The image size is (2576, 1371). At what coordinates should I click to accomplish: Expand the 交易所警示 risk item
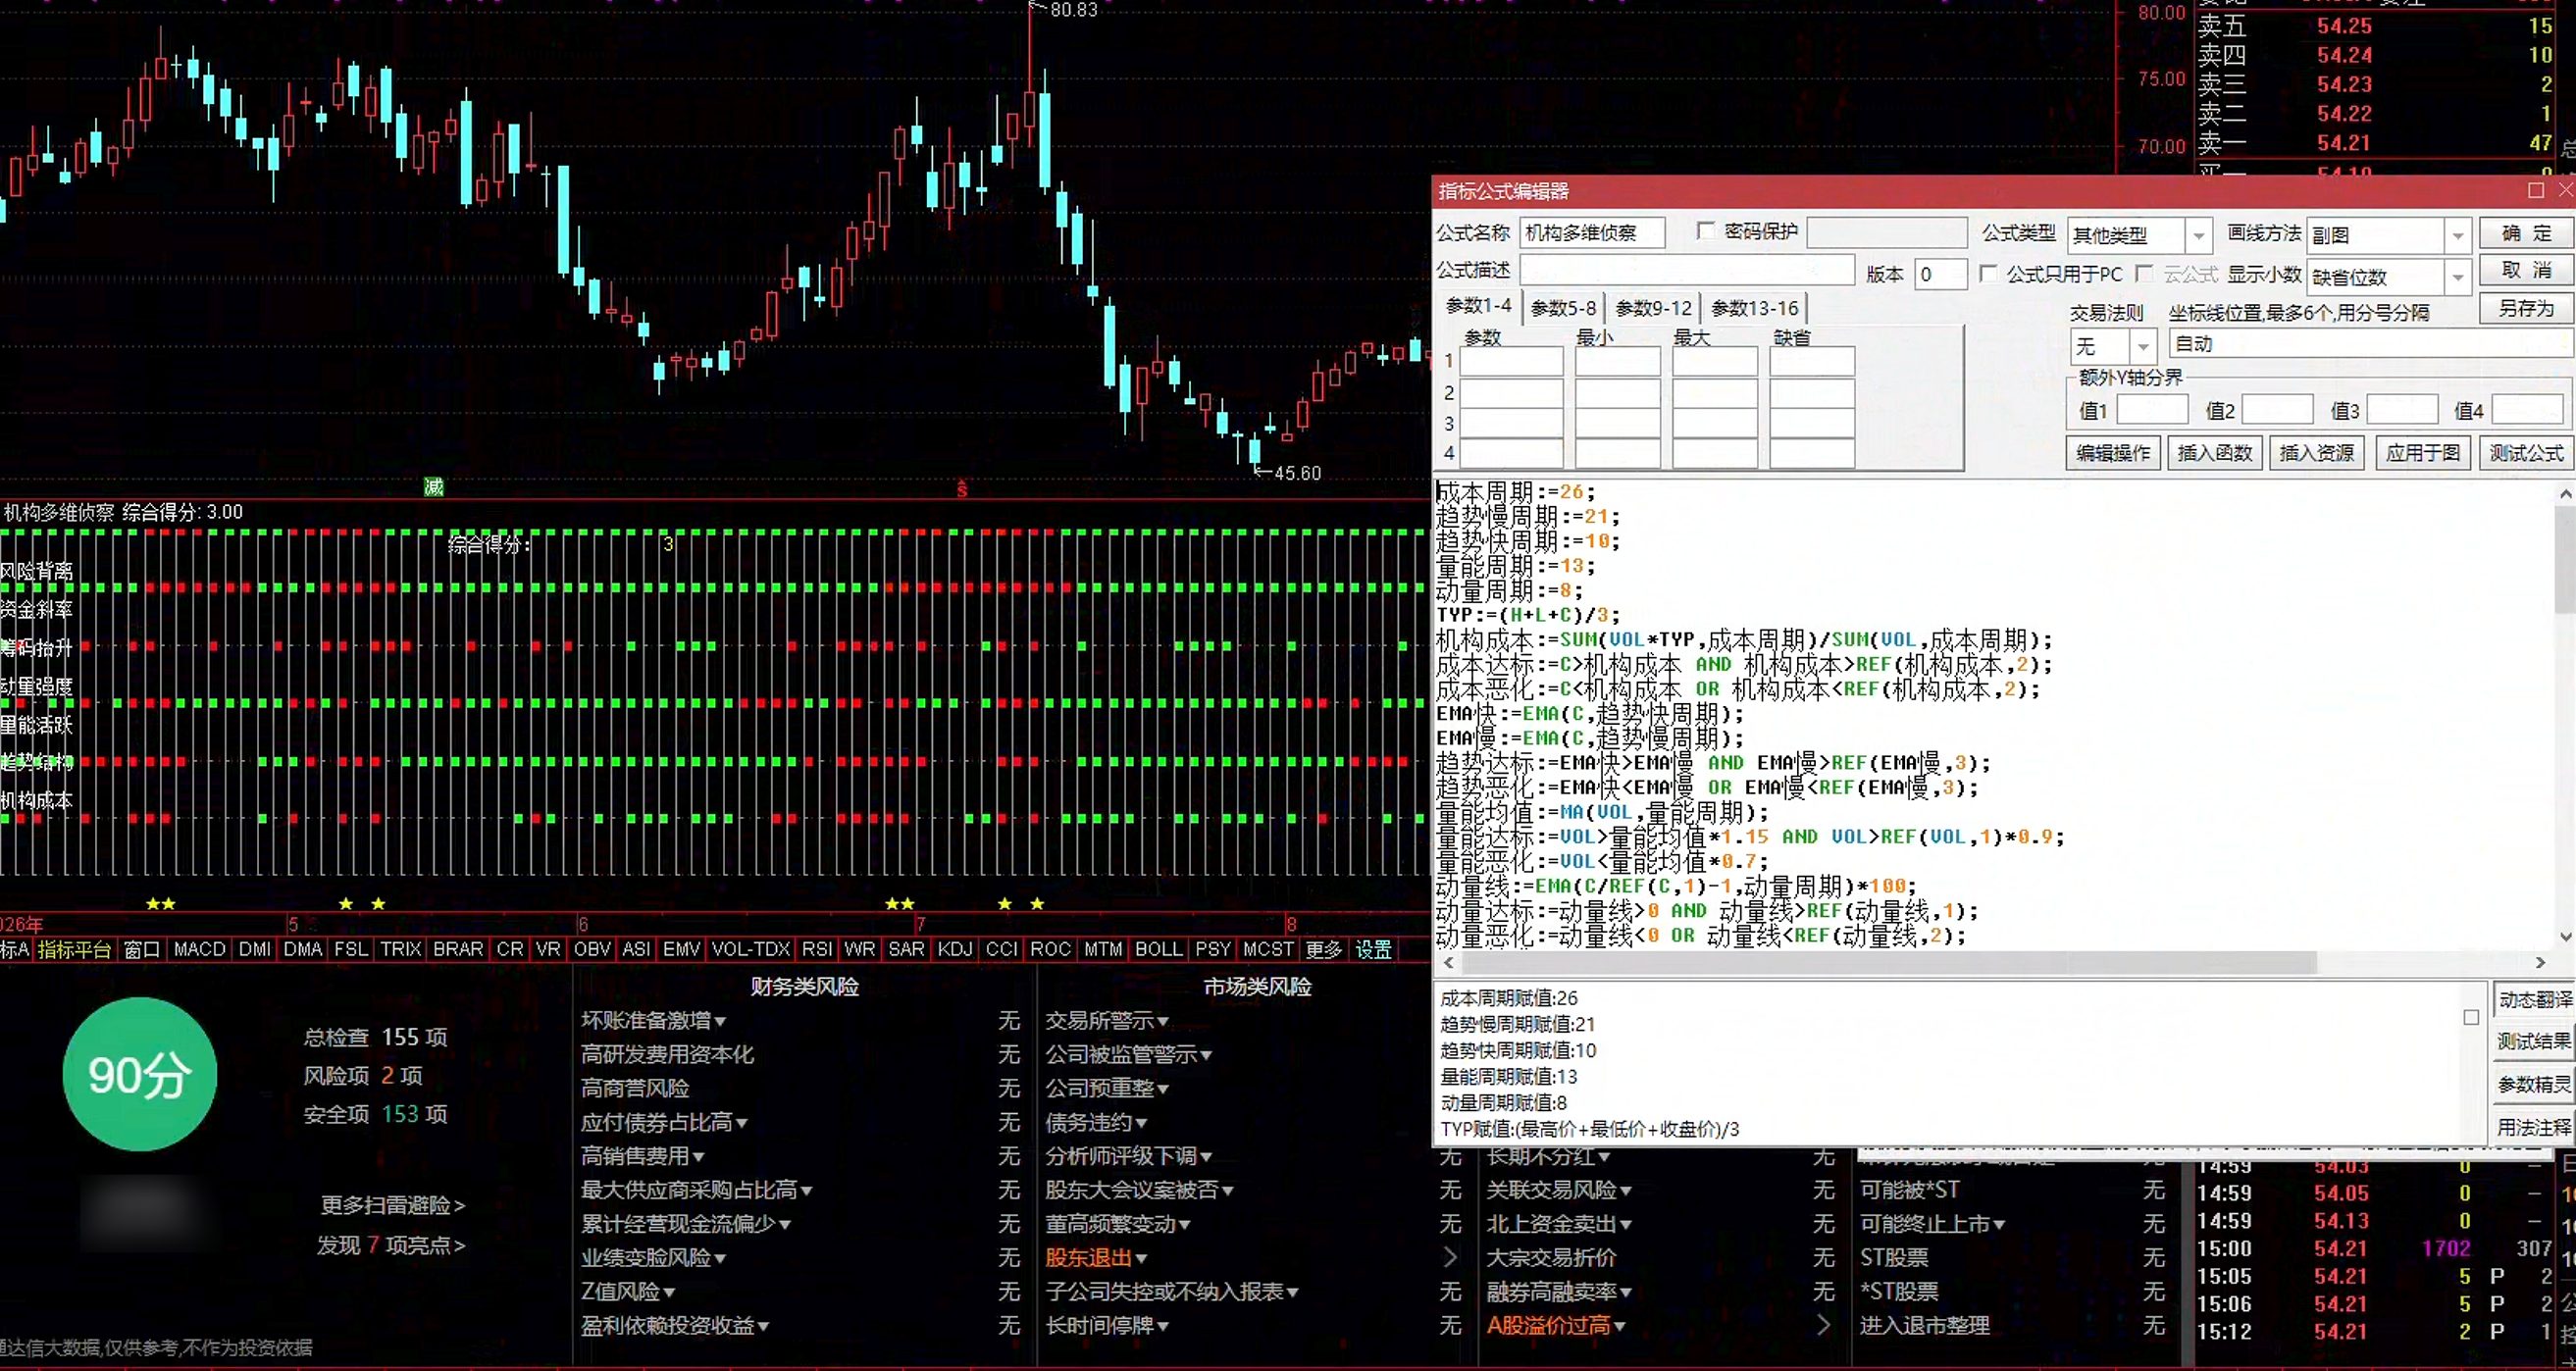[1106, 1020]
